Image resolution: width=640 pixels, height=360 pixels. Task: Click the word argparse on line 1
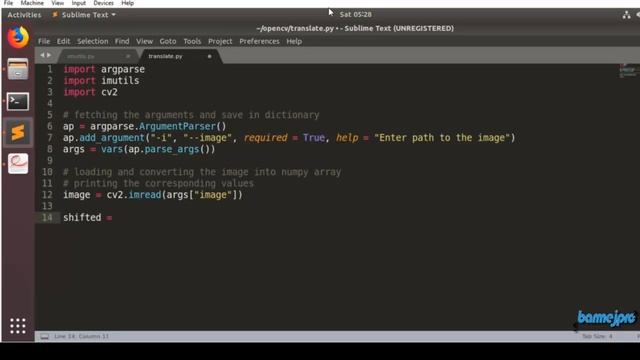[123, 69]
